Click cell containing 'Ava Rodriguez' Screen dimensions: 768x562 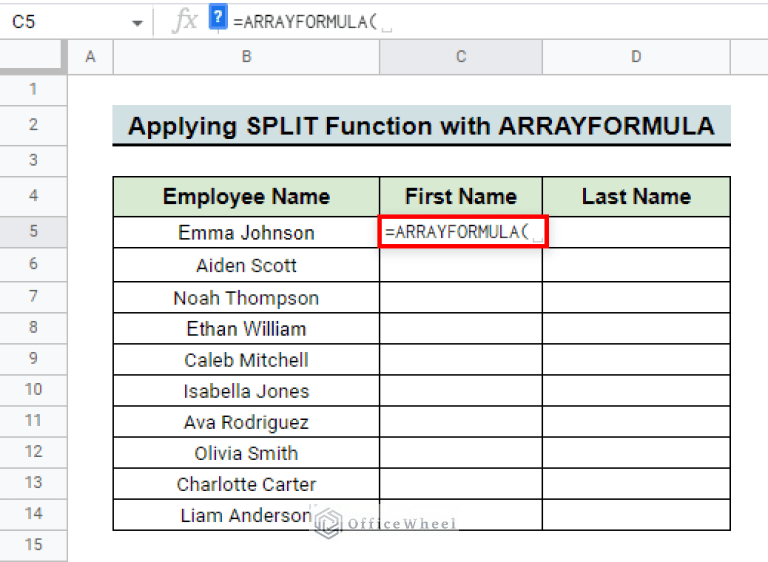(246, 421)
